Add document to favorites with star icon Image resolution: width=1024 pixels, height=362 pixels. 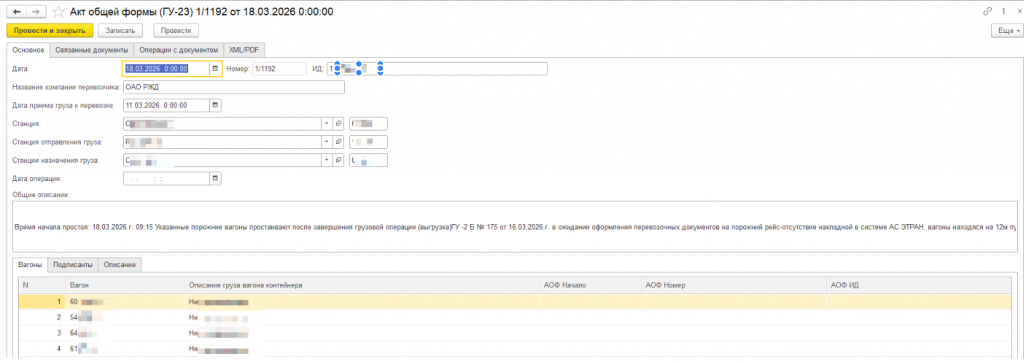coord(58,12)
